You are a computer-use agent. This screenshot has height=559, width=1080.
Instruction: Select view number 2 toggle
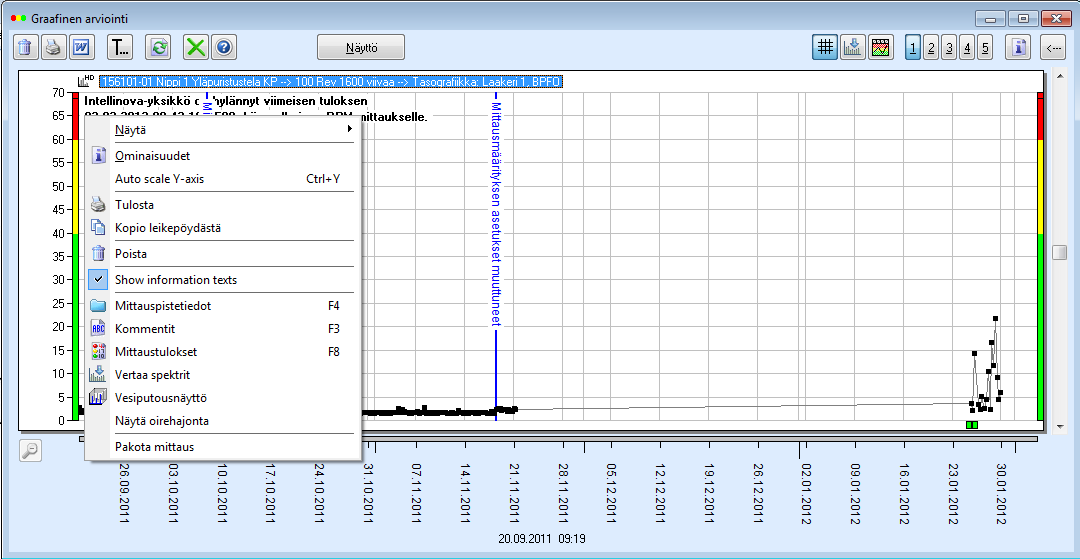(x=931, y=48)
